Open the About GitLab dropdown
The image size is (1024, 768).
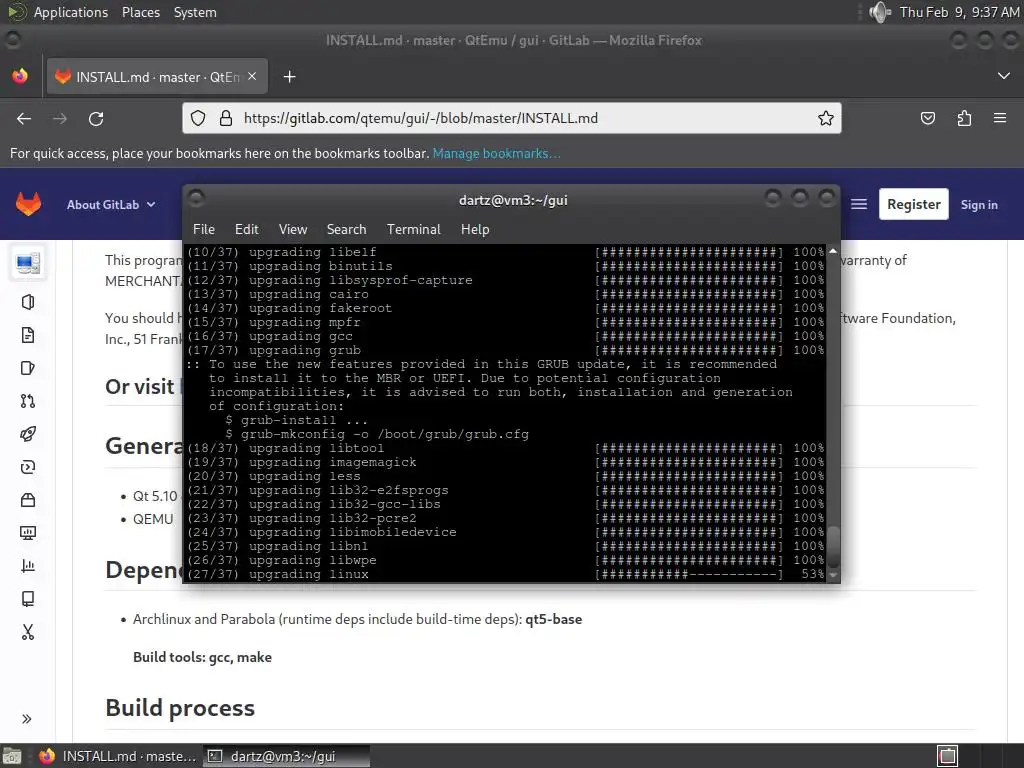(x=111, y=204)
